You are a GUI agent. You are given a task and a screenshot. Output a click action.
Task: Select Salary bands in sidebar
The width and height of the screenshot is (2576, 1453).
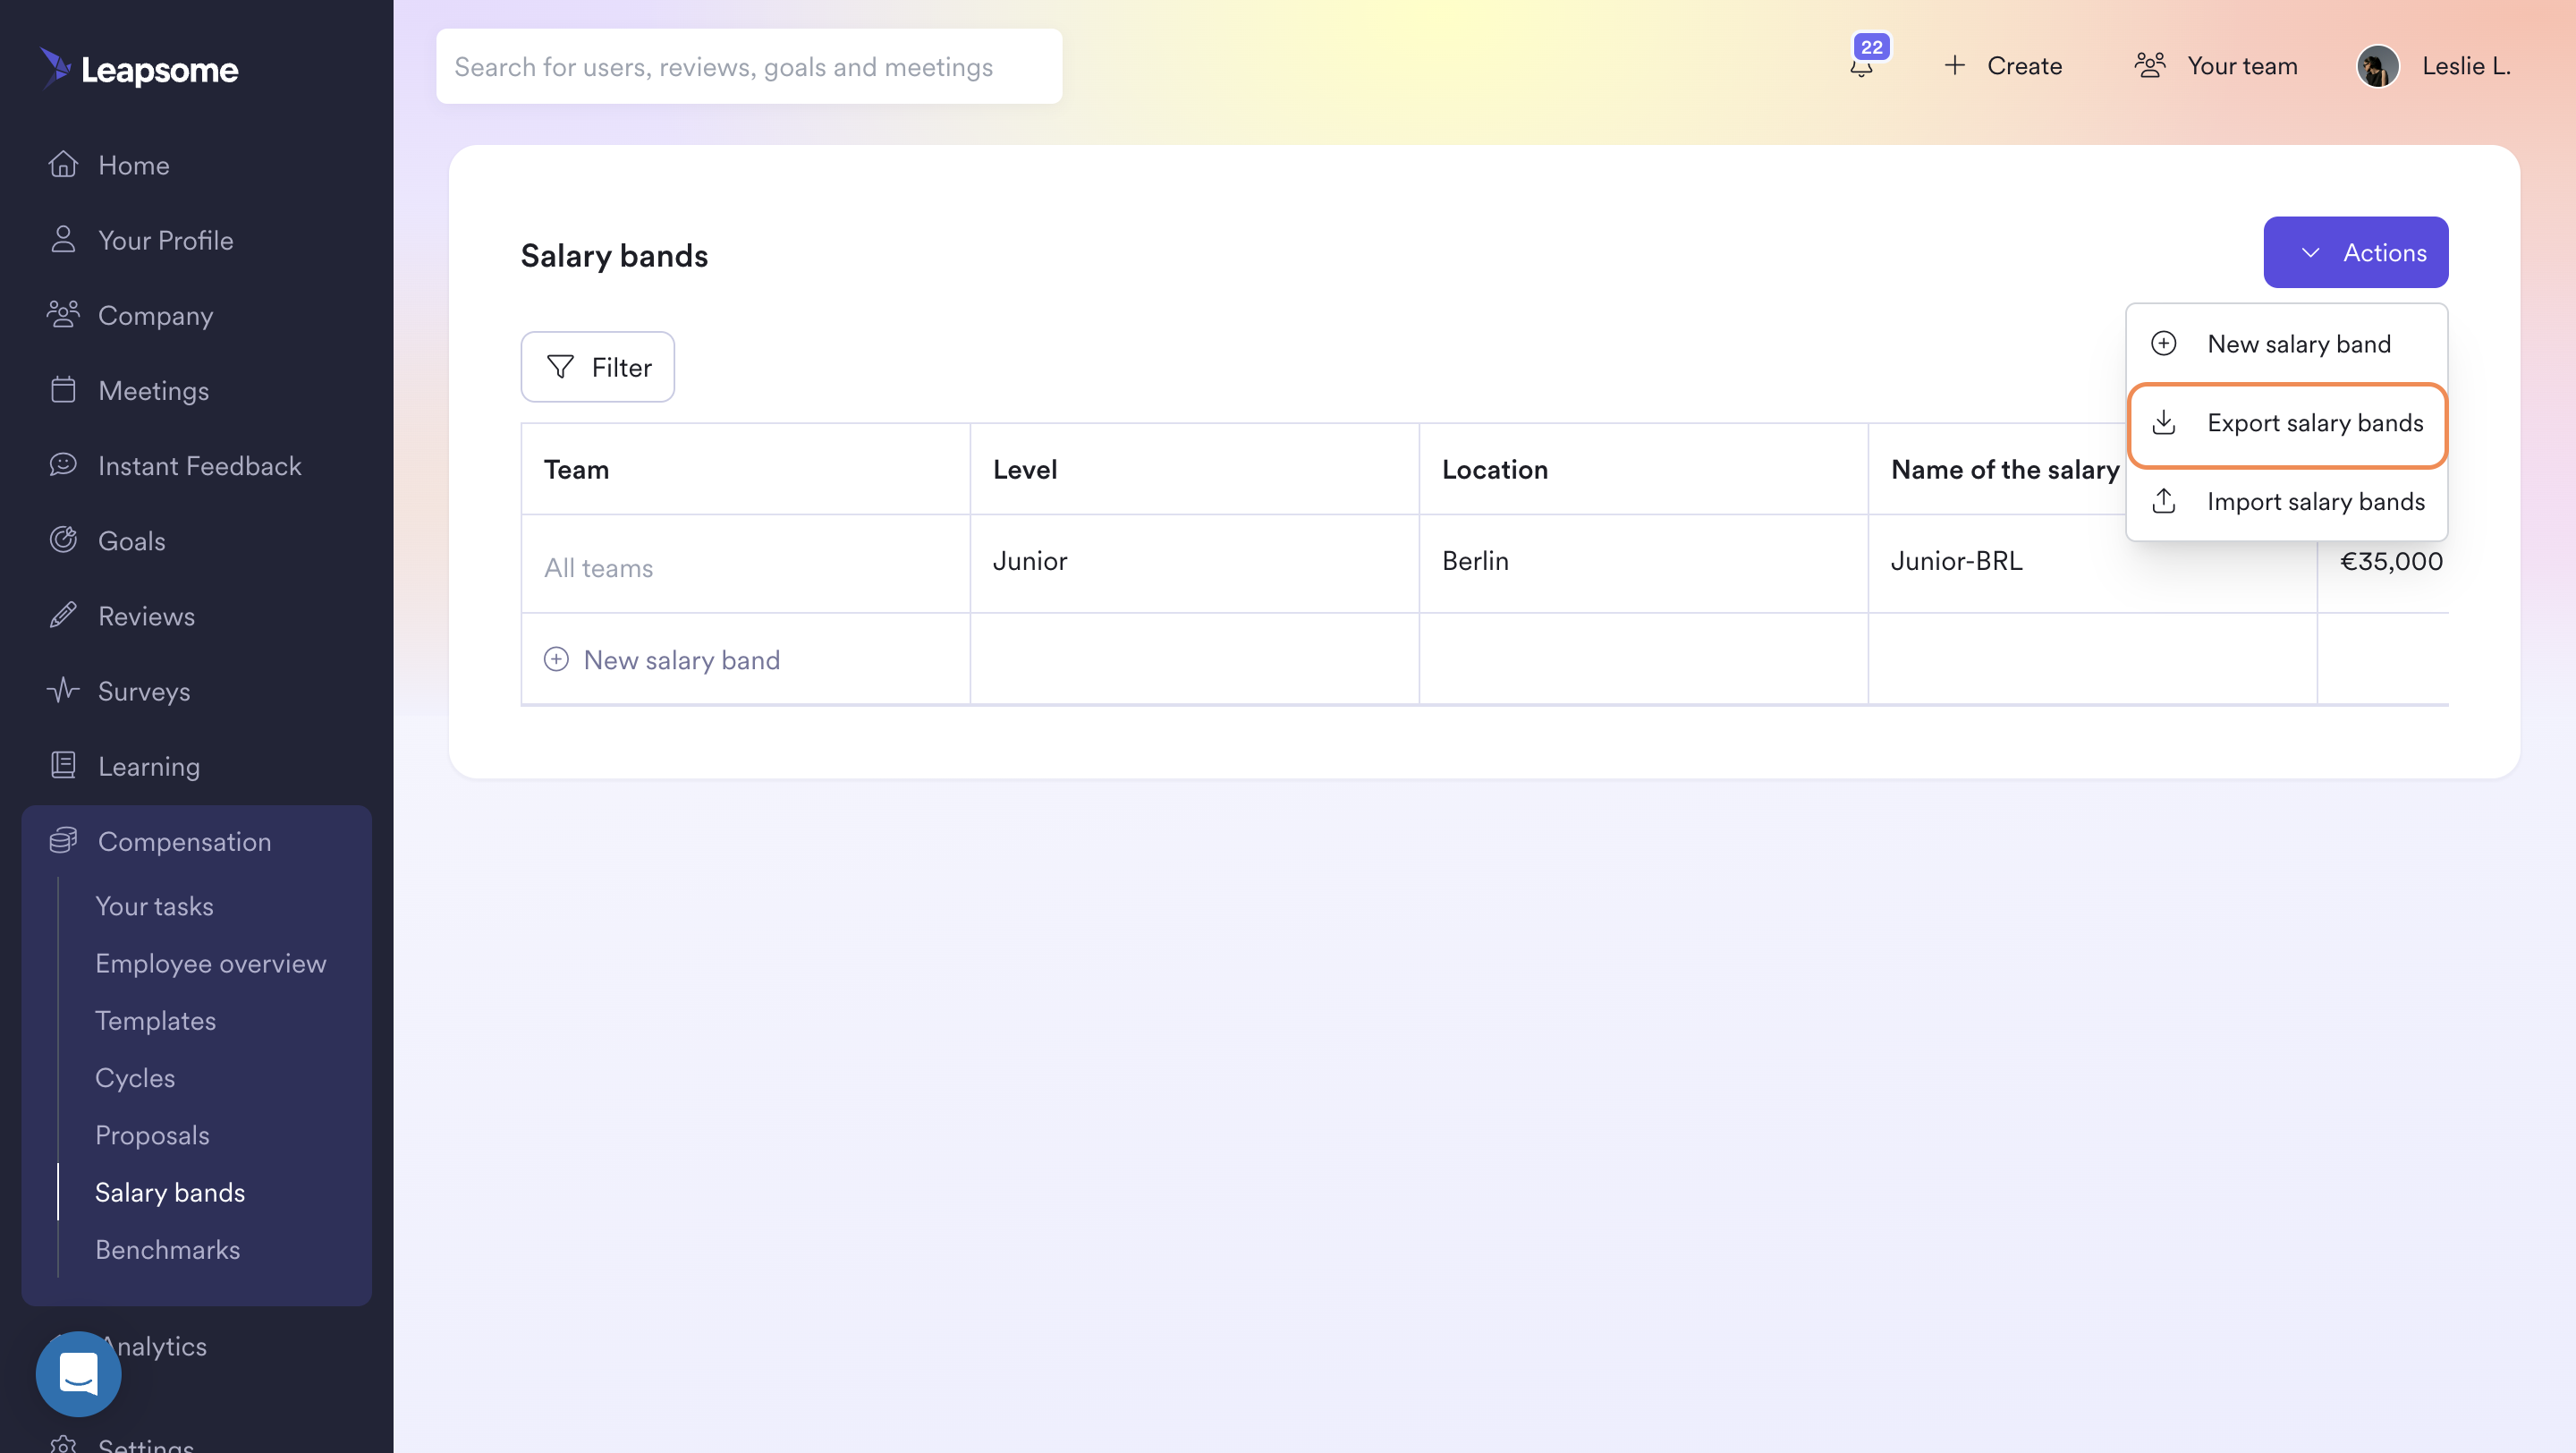click(x=170, y=1192)
